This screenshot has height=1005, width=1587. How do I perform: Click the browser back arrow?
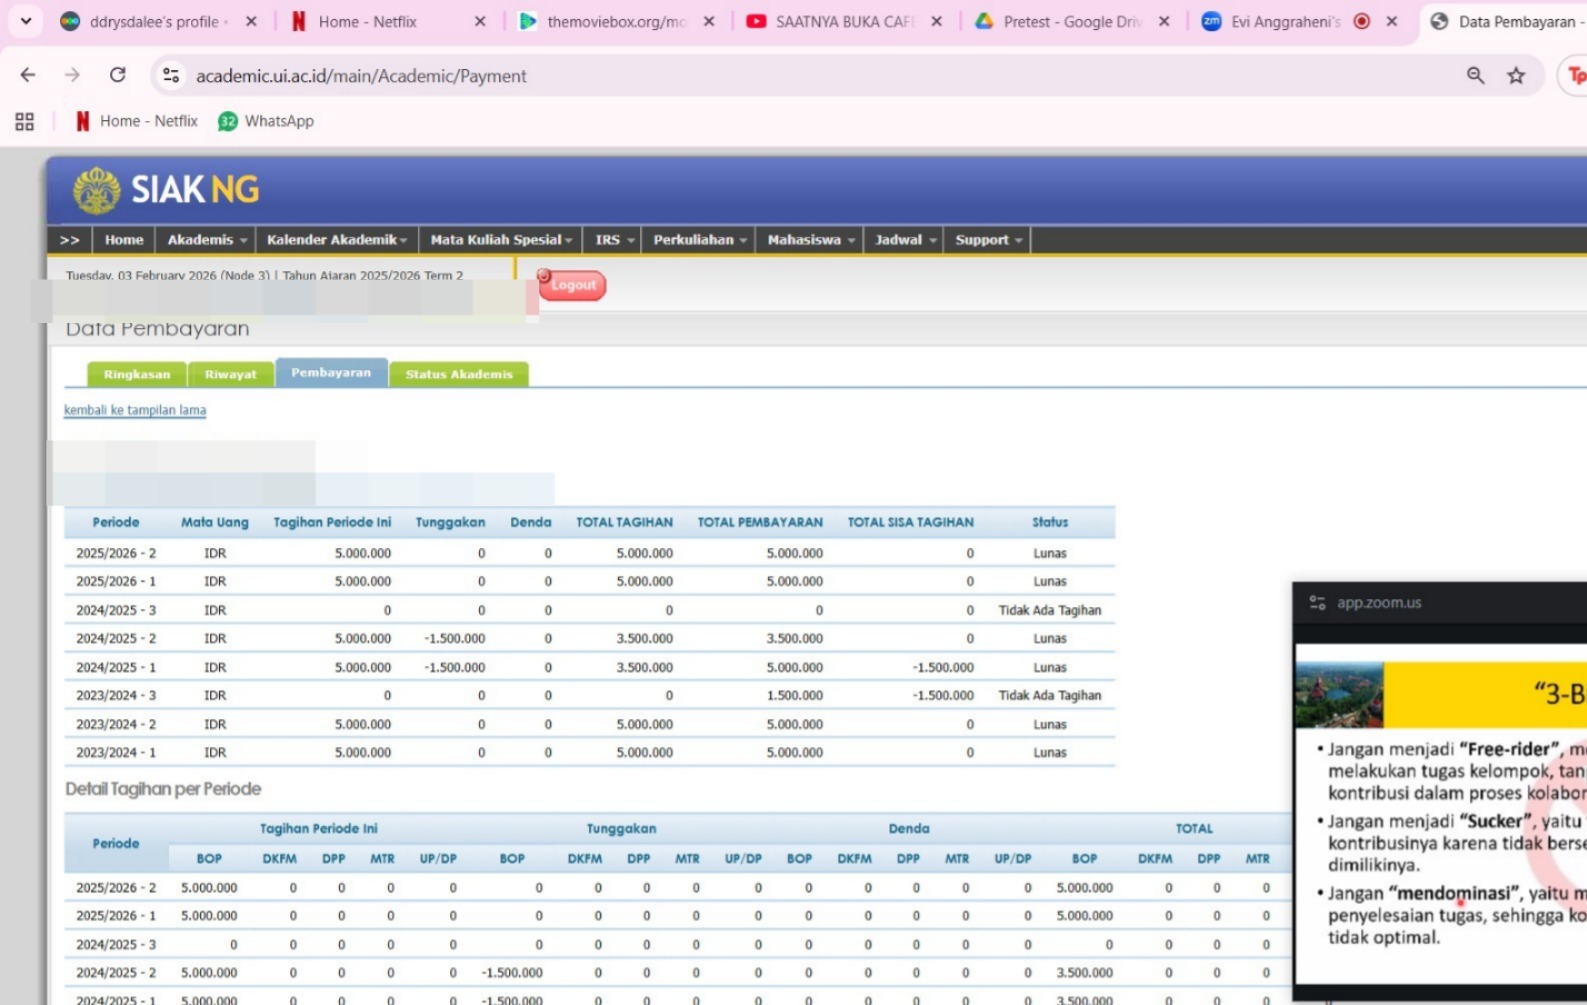tap(28, 75)
